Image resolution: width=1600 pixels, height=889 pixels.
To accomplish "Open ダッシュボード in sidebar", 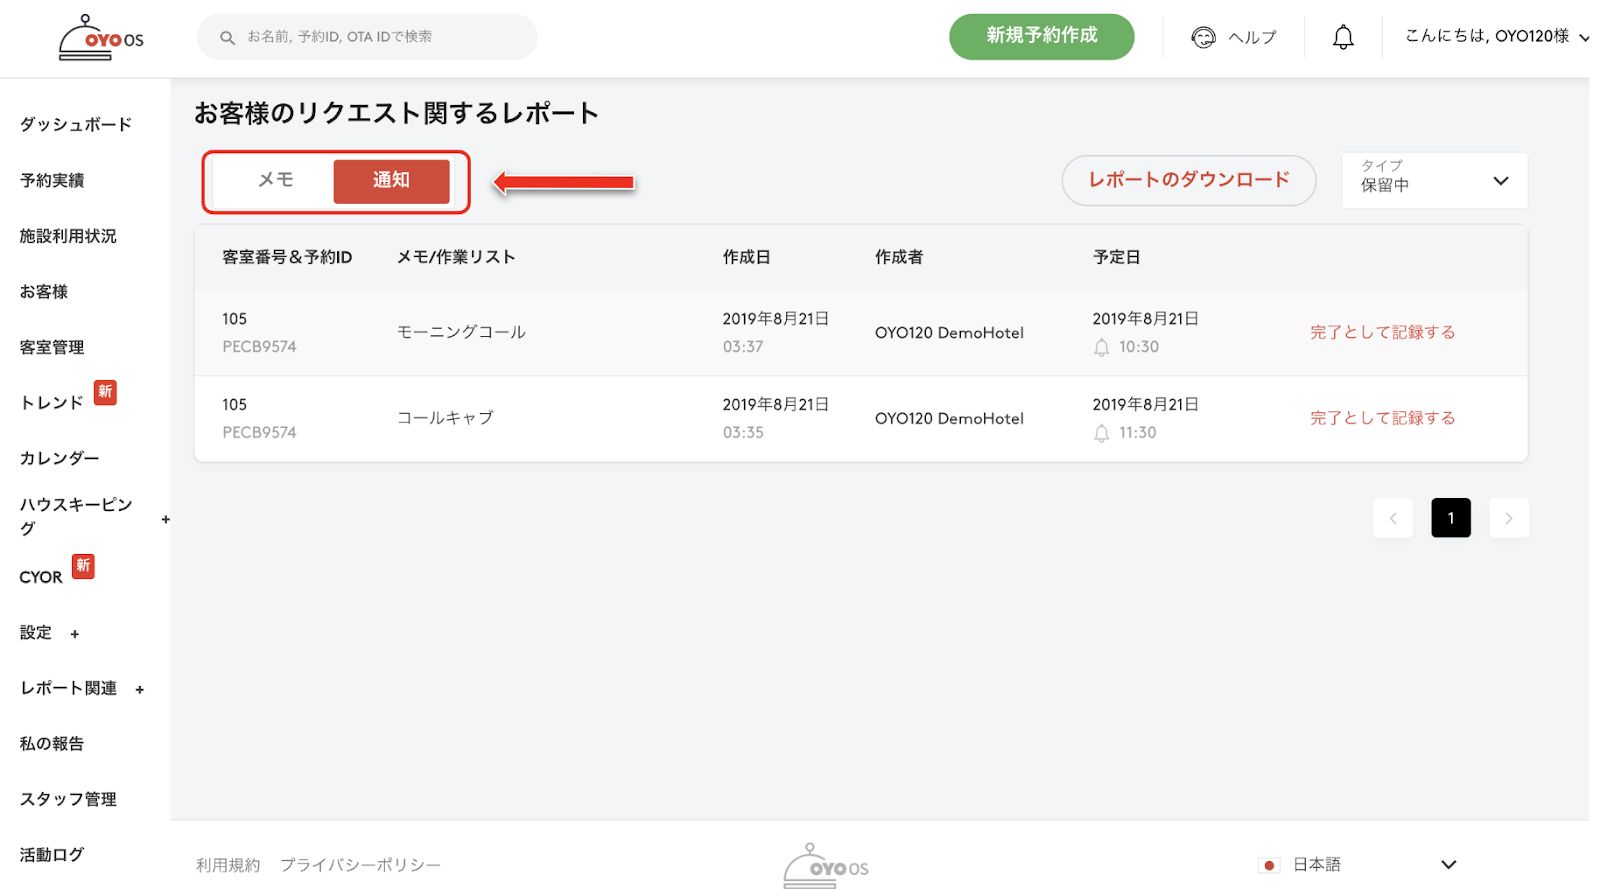I will coord(76,125).
